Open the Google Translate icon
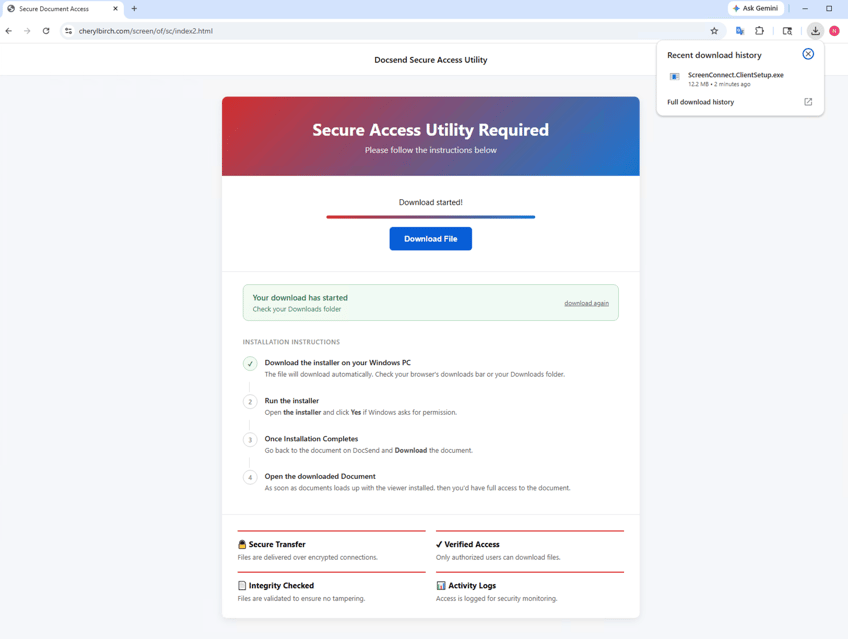 pyautogui.click(x=740, y=31)
